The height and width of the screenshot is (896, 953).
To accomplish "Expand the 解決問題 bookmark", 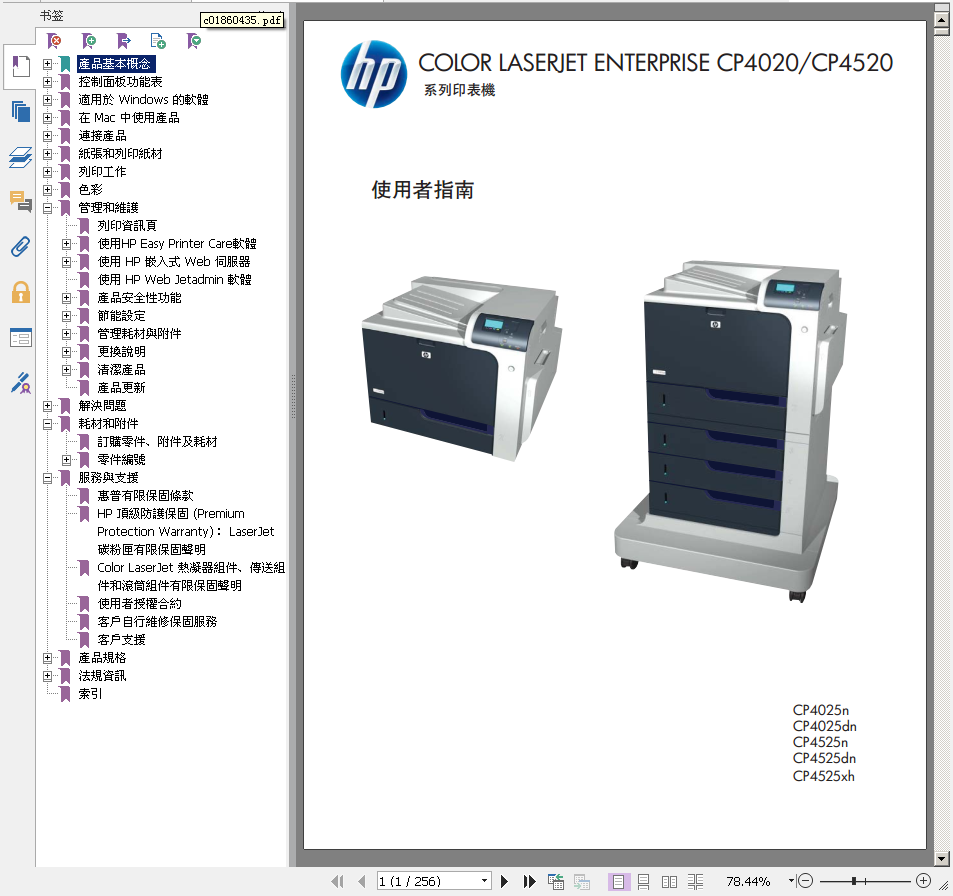I will coord(47,405).
